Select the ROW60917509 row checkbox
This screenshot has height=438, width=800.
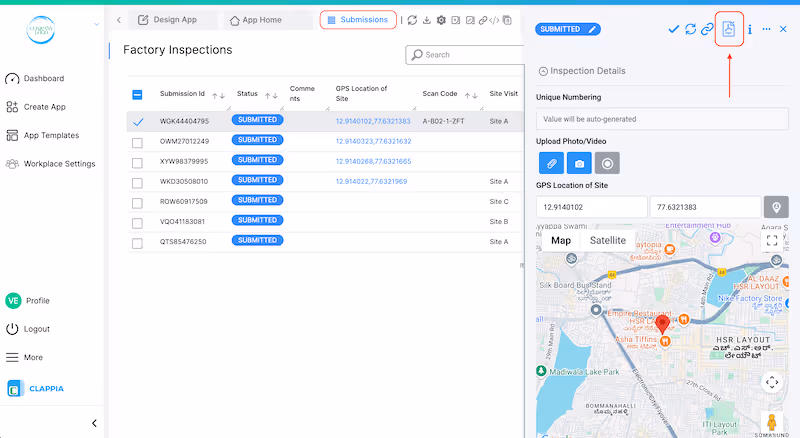pyautogui.click(x=137, y=203)
